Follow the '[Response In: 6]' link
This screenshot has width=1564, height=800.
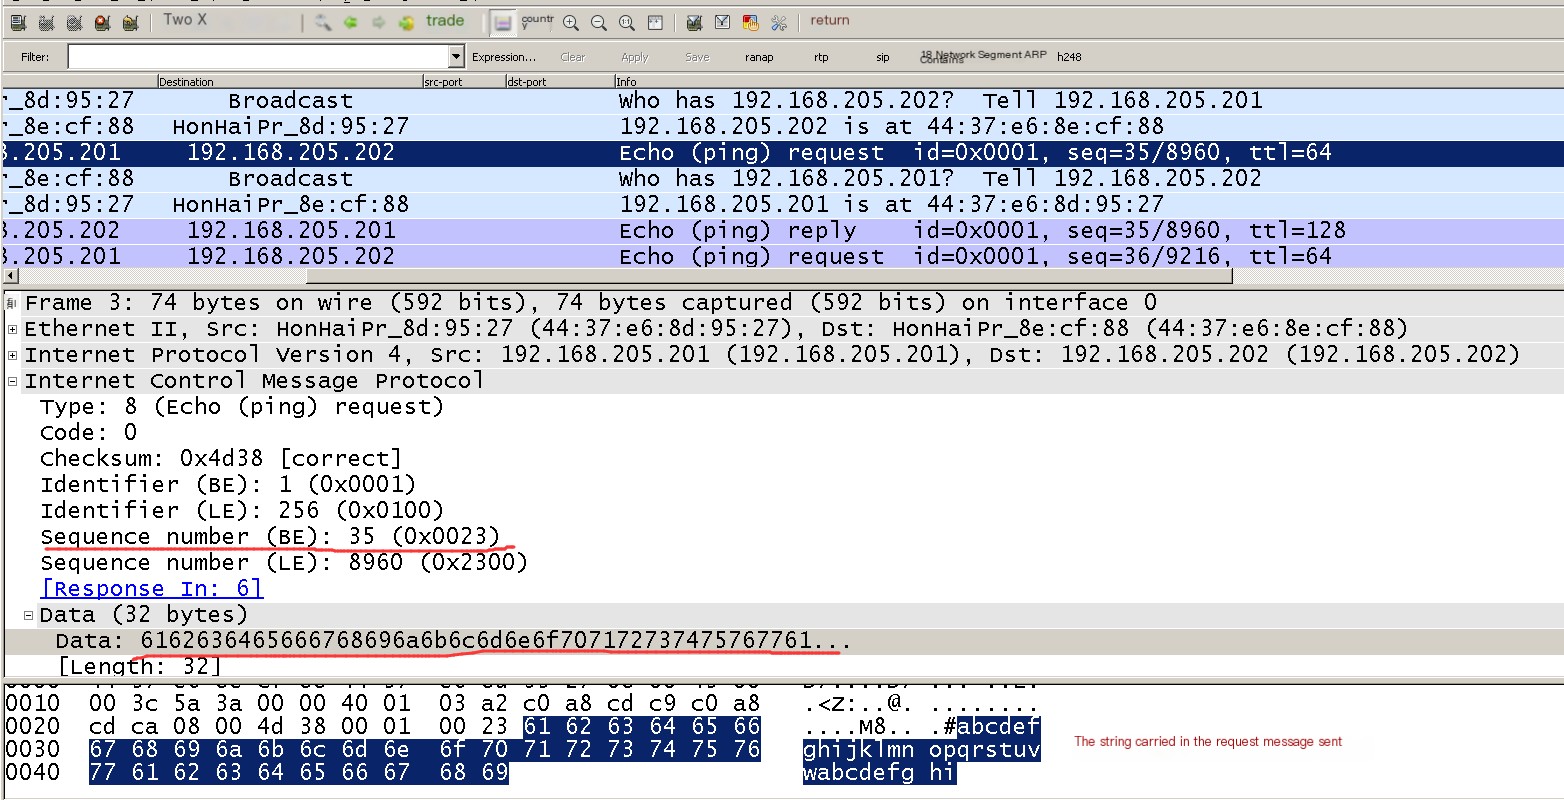(152, 589)
